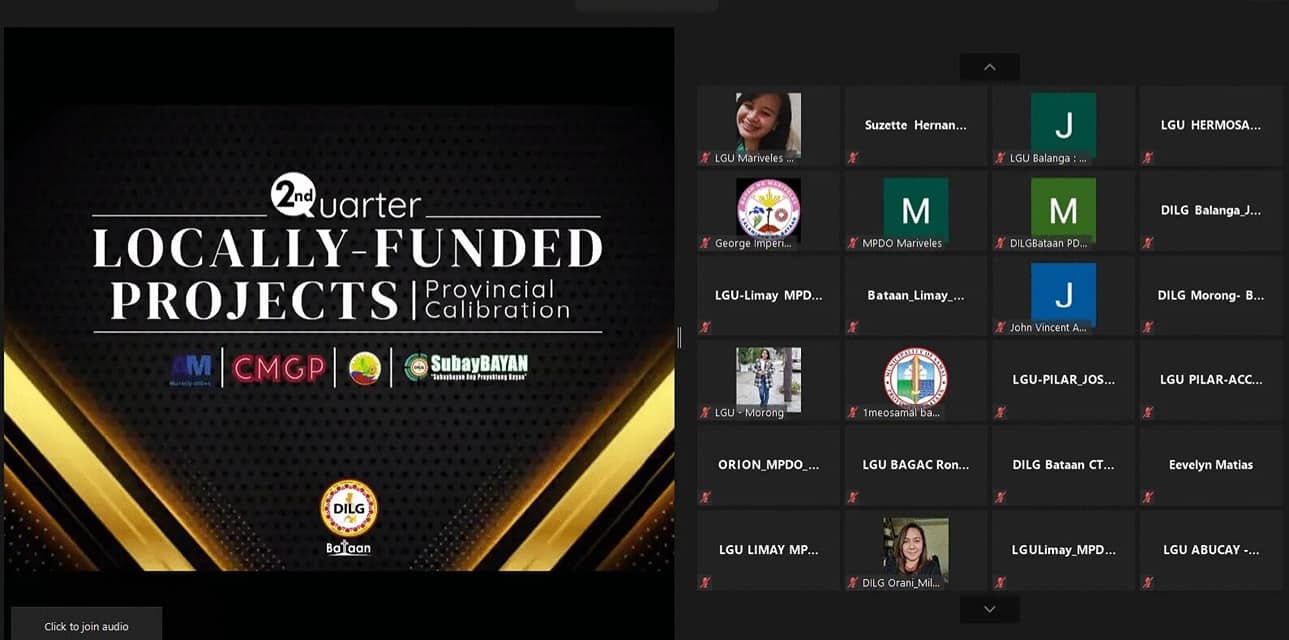Screen dimensions: 1289x640
Task: Click muted mic icon on DILG Balanga_J... tile
Action: click(x=1147, y=243)
